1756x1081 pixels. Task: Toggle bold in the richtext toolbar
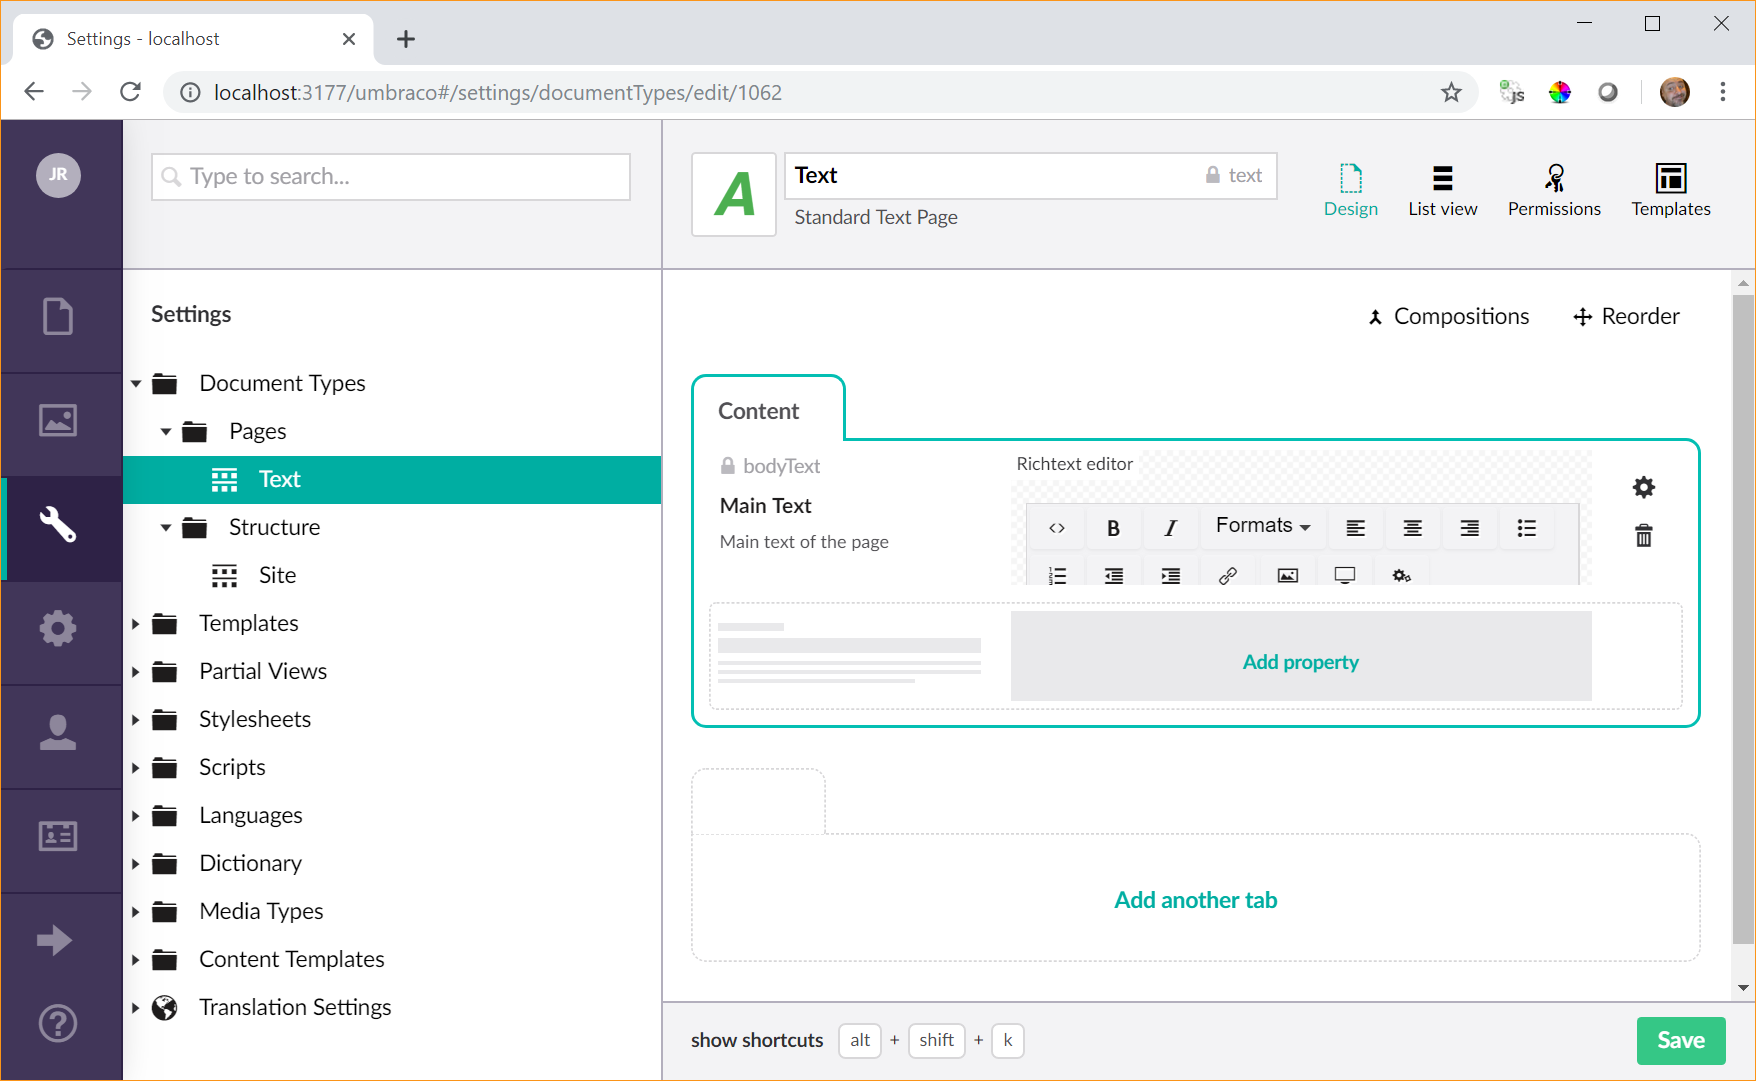tap(1113, 528)
